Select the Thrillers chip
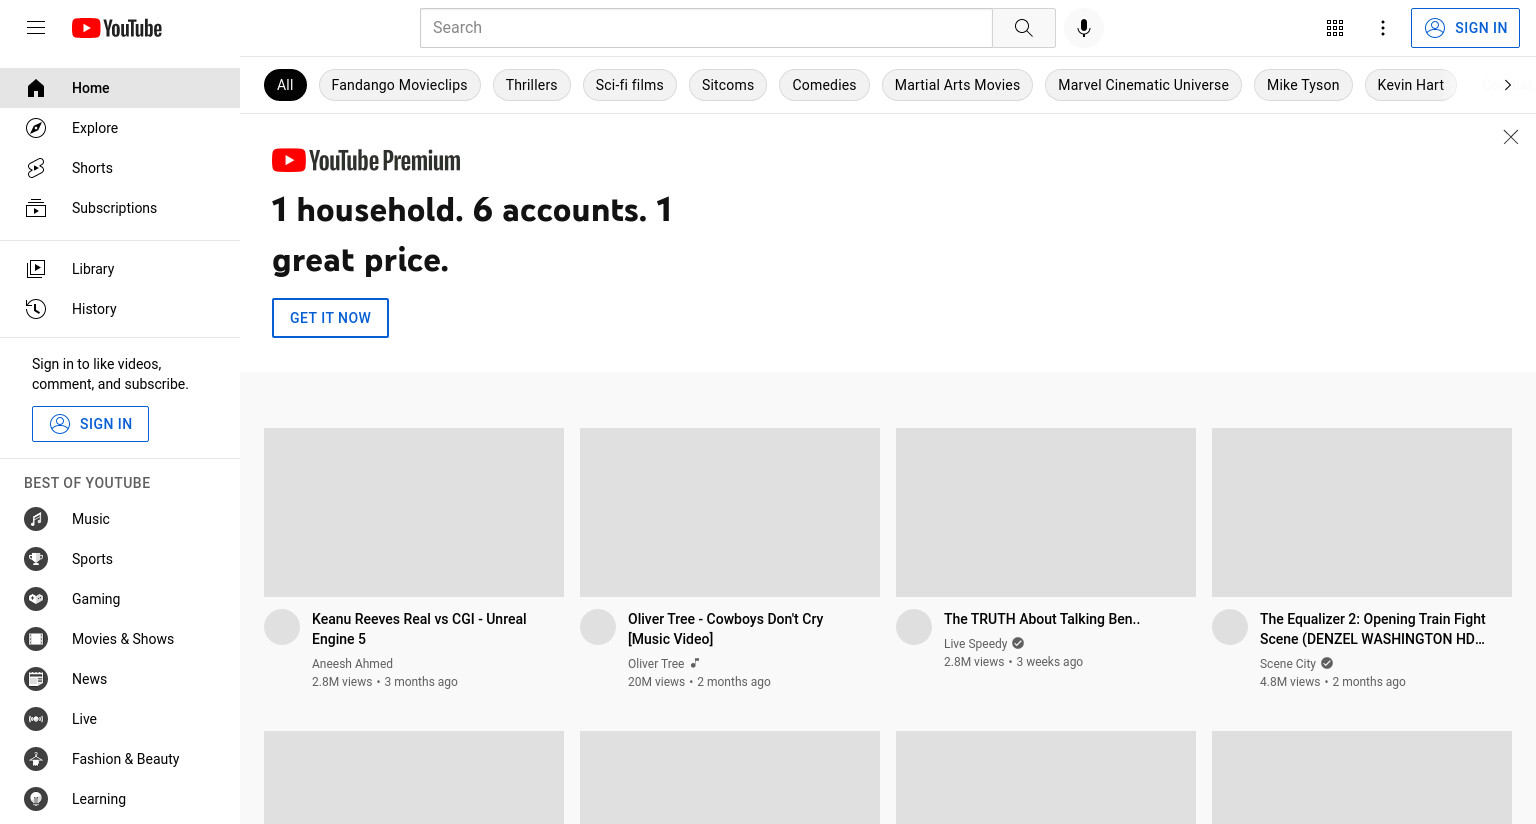The height and width of the screenshot is (824, 1536). [531, 85]
